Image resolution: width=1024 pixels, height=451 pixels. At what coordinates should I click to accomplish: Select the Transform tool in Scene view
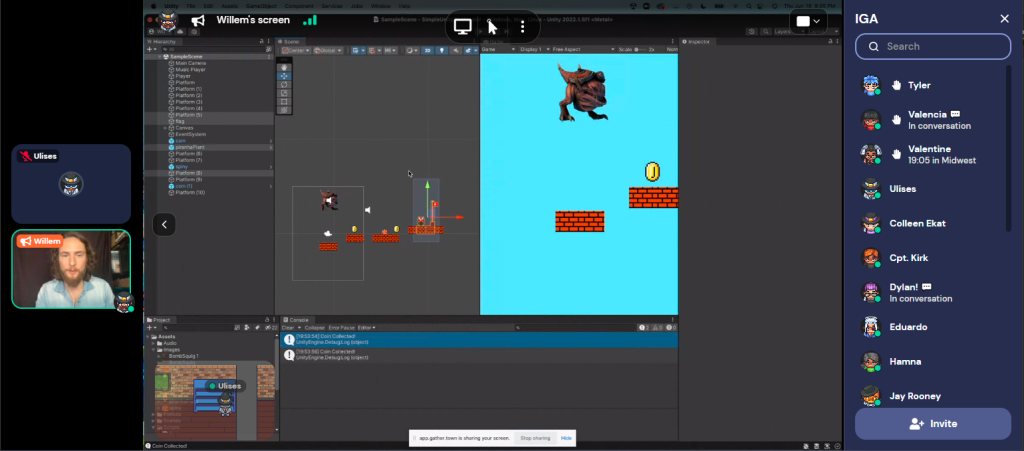point(283,110)
